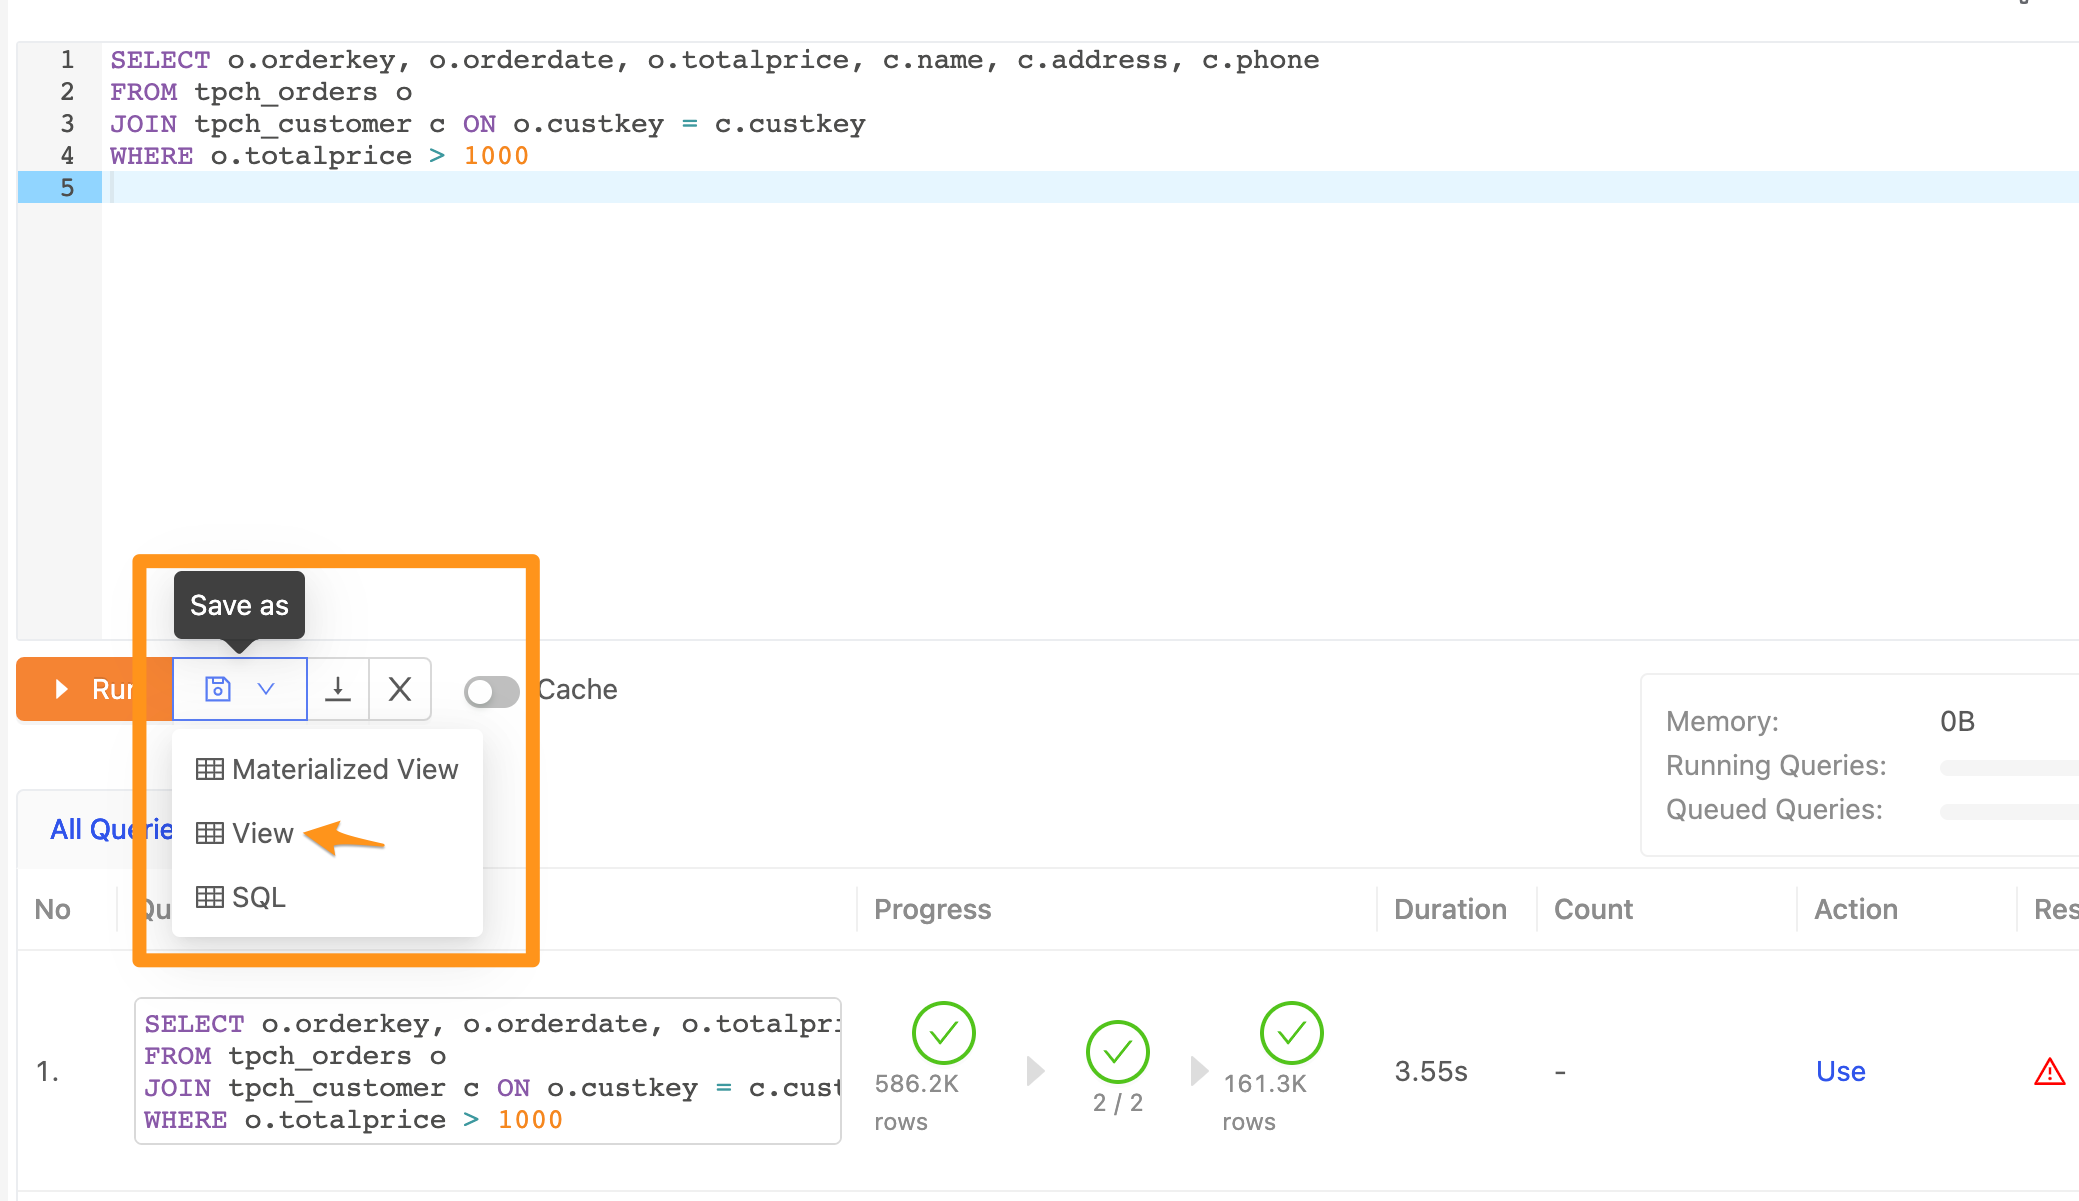Click the orange Run button

coord(94,689)
